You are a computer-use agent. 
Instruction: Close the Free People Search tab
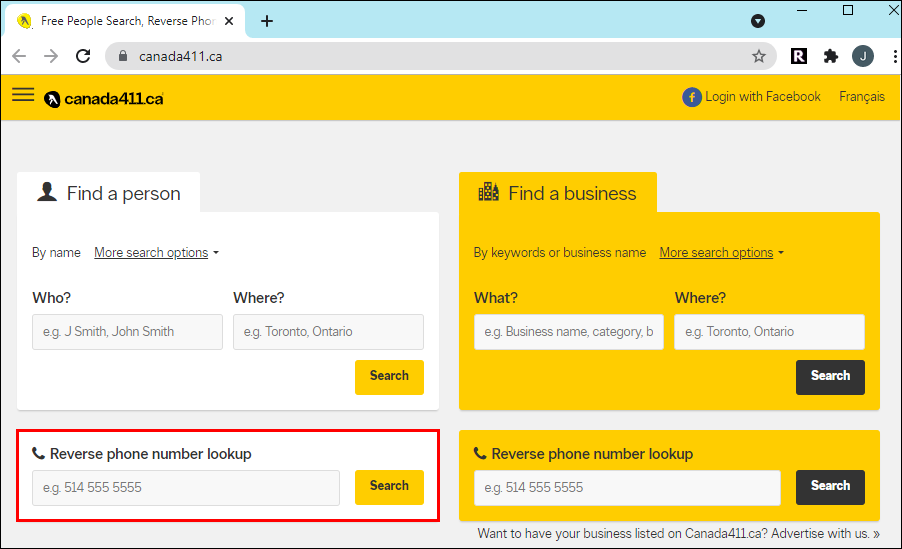click(x=229, y=21)
